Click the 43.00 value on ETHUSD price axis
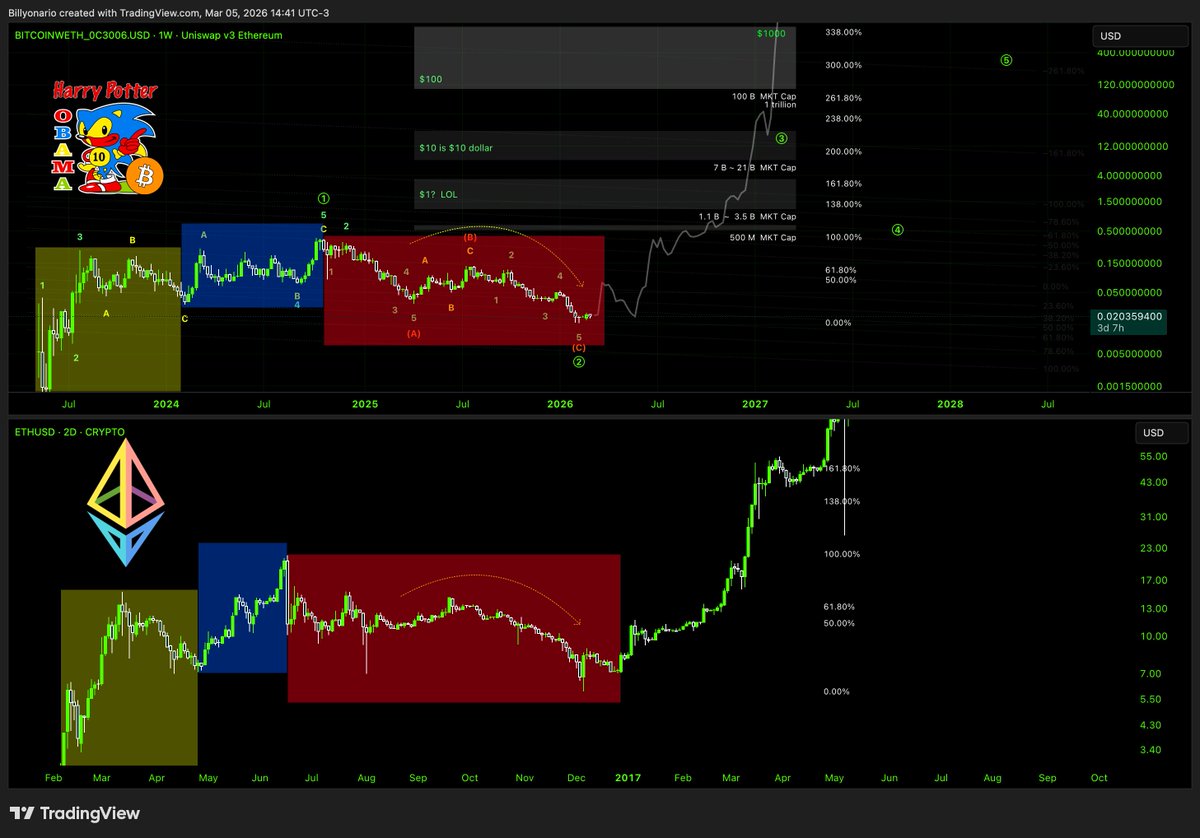This screenshot has width=1200, height=838. (1153, 483)
